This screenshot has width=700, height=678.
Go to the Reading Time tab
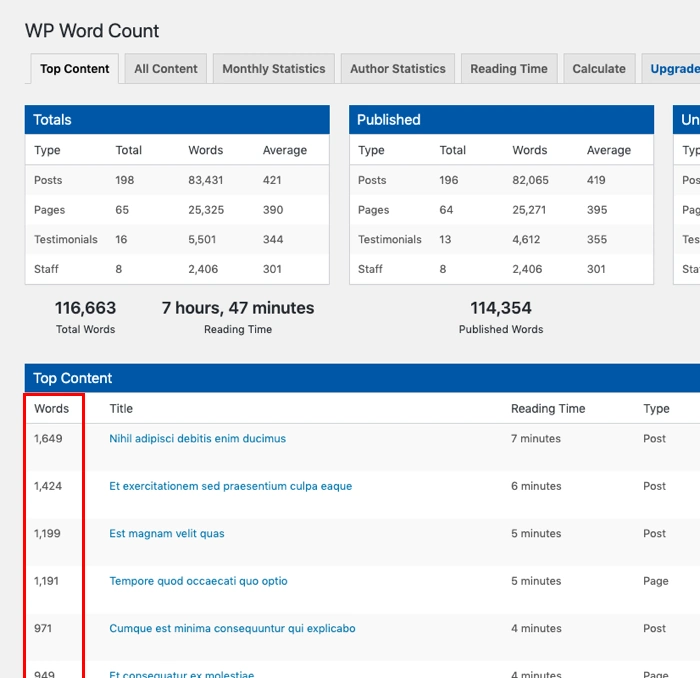[509, 69]
